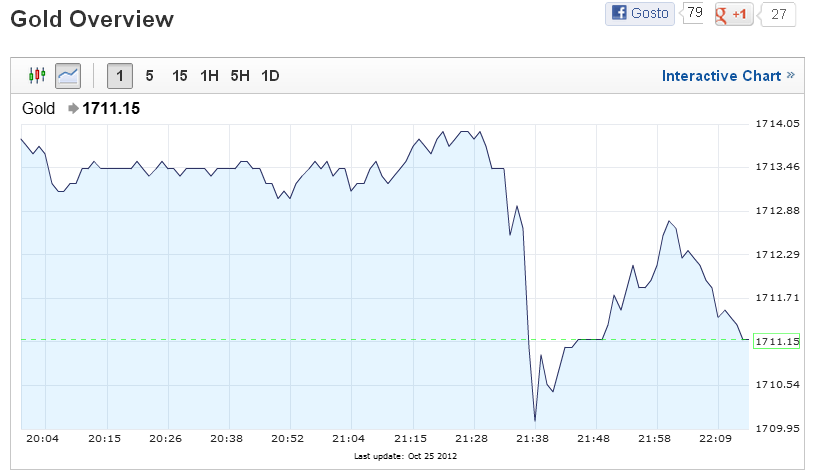Click the gray arrow beside gold price
815x472 pixels.
tap(73, 108)
